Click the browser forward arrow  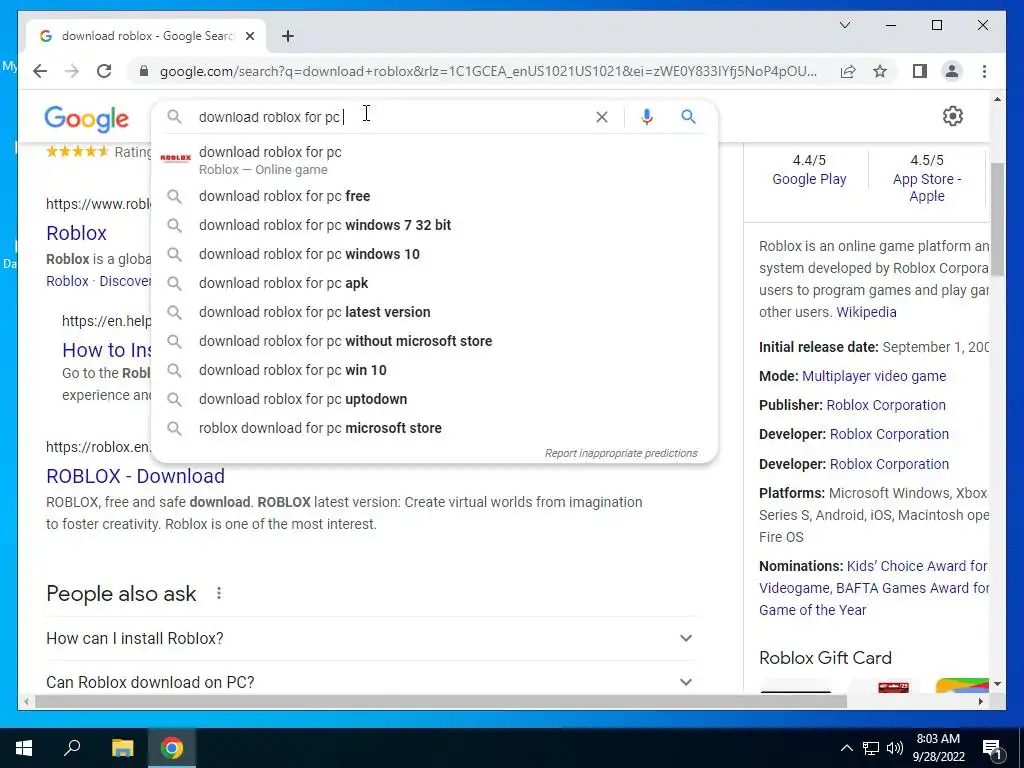[x=72, y=71]
